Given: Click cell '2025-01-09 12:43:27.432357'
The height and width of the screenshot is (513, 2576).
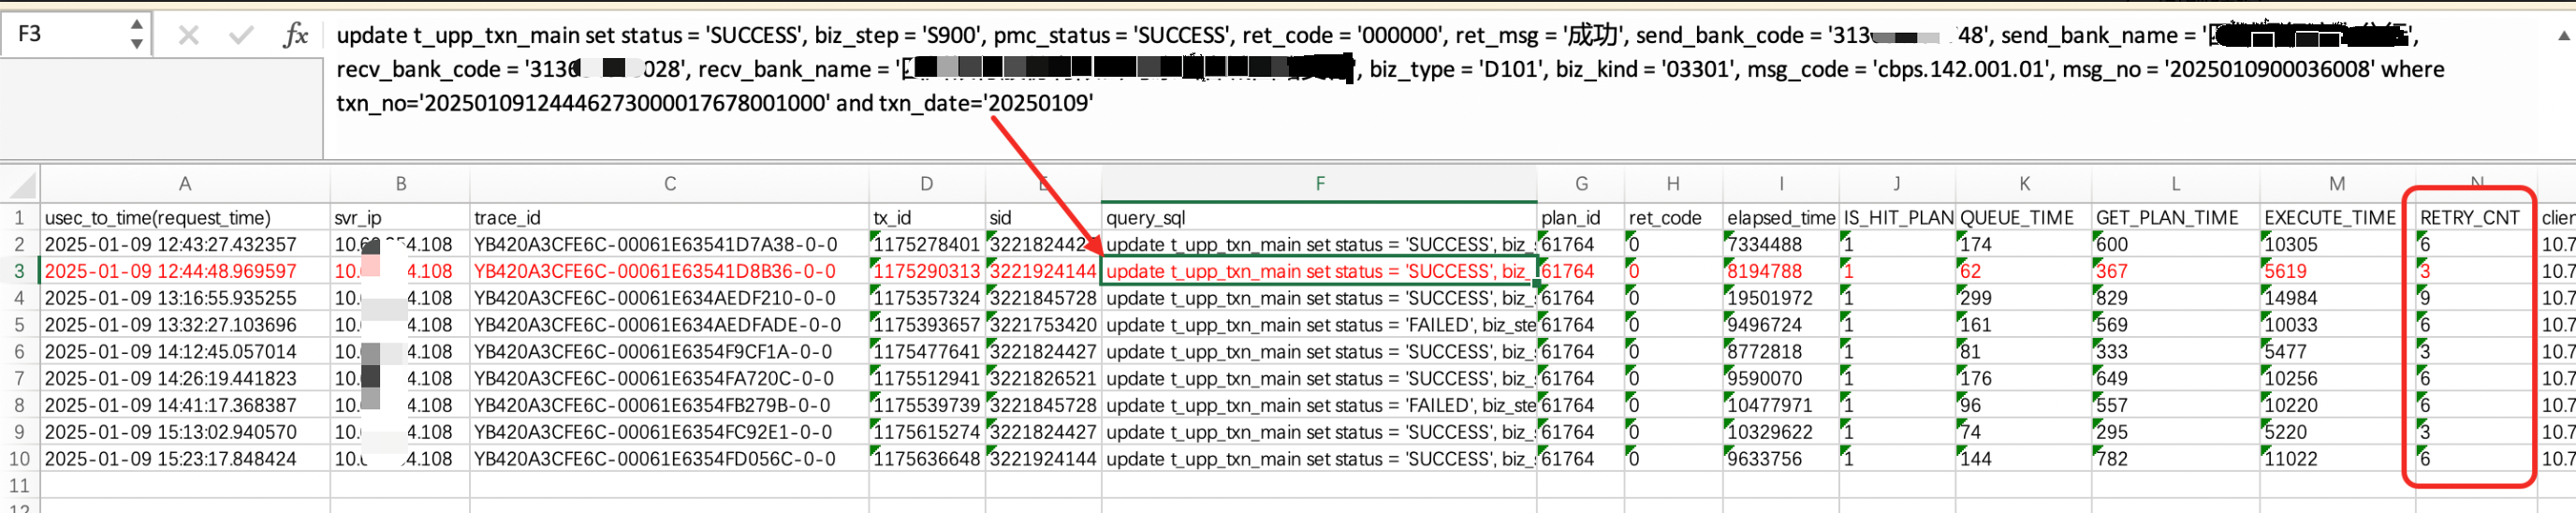Looking at the screenshot, I should [185, 245].
